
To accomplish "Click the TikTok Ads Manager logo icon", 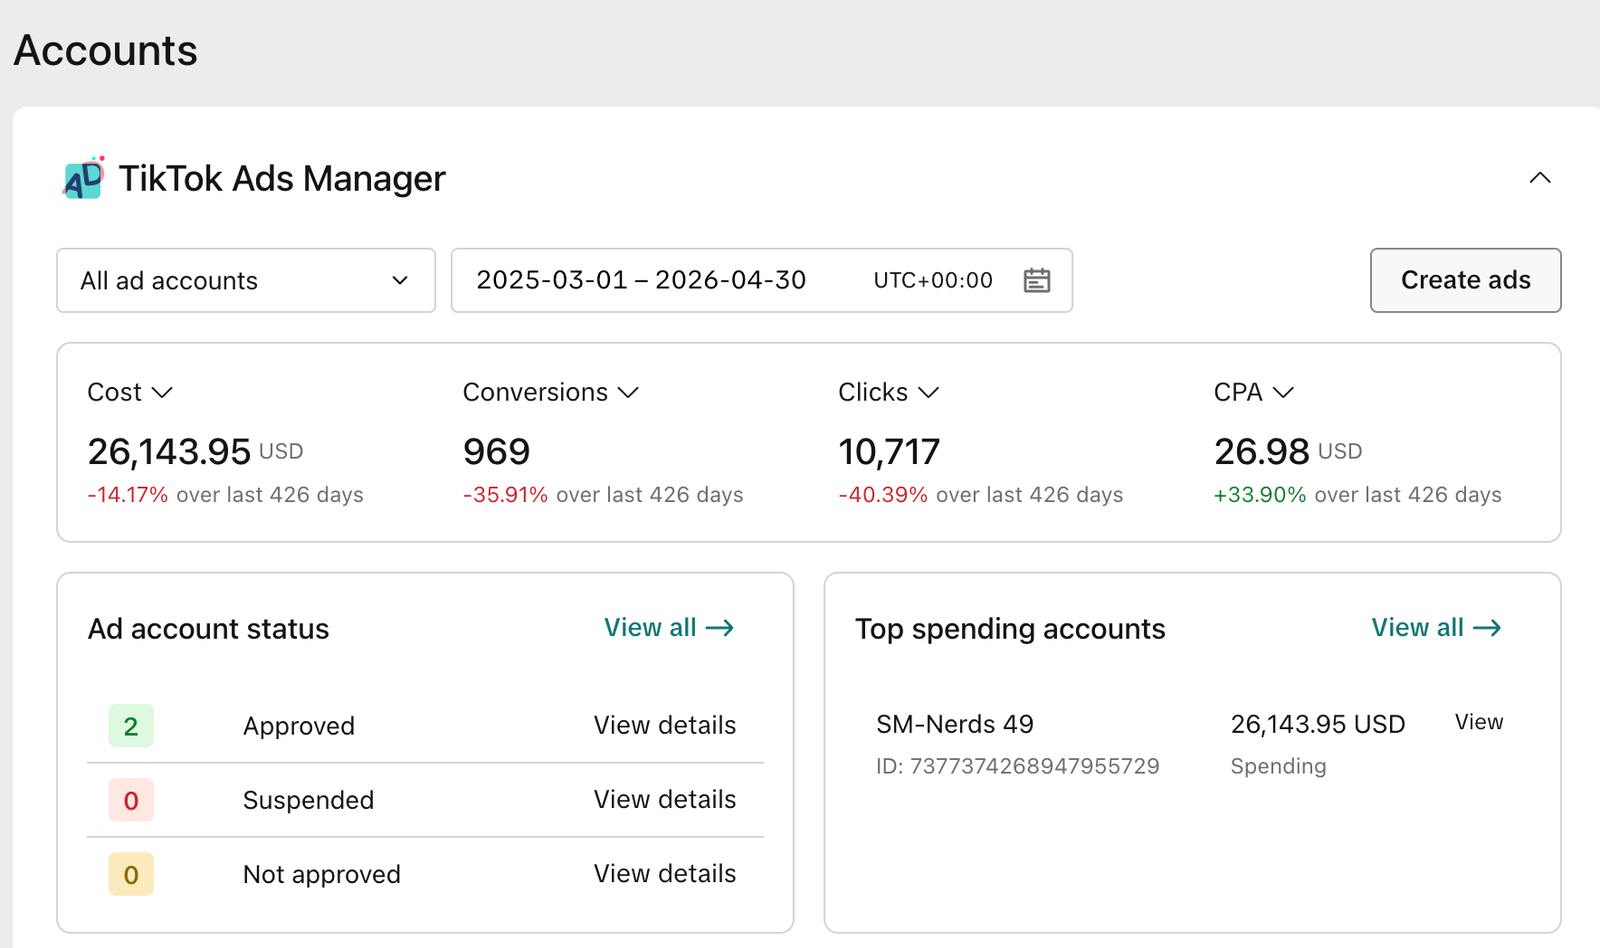I will (84, 178).
